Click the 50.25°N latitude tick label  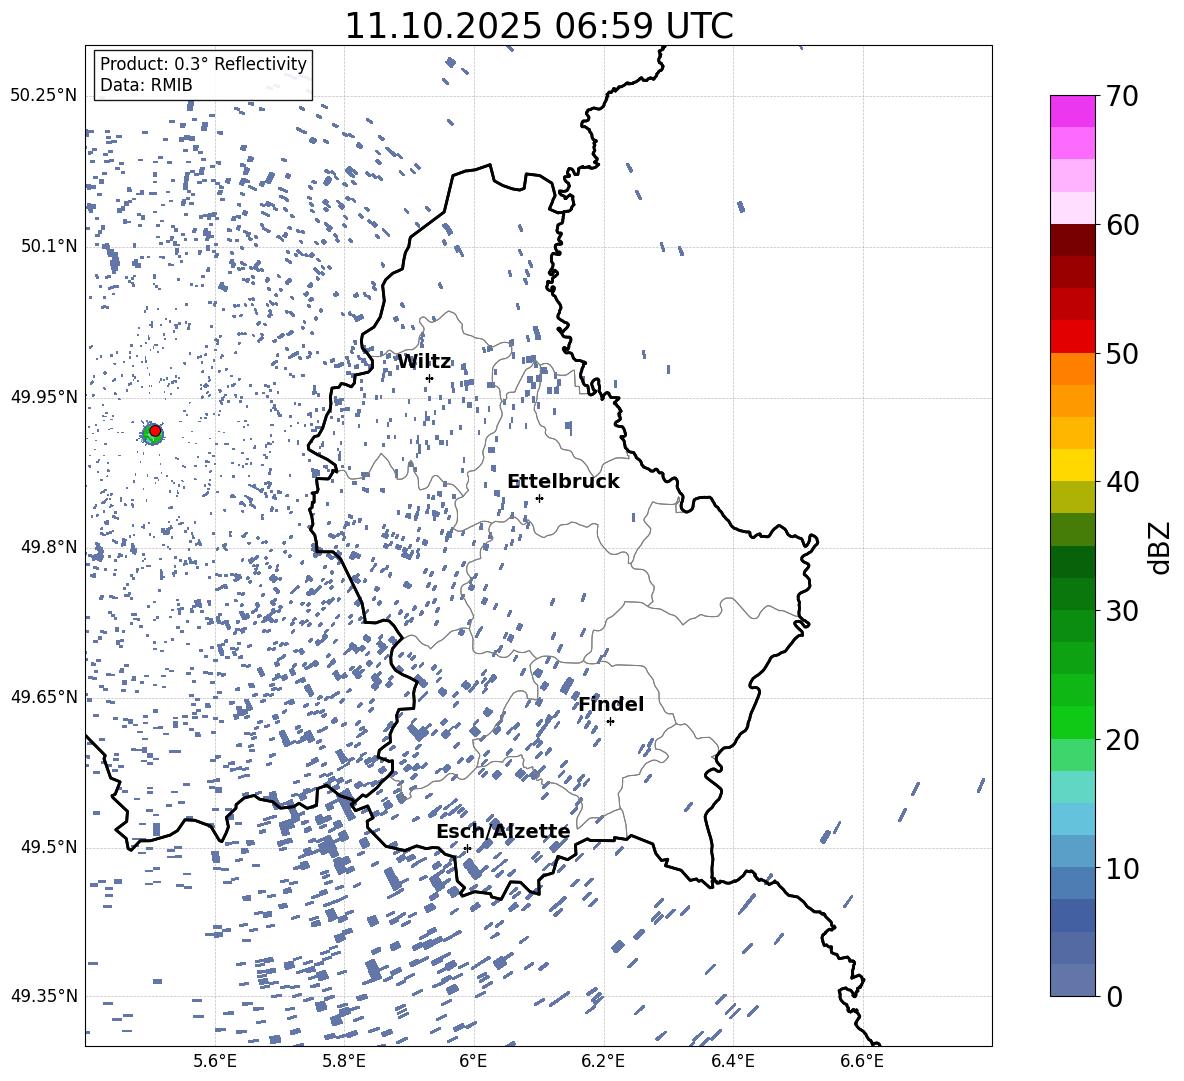43,96
